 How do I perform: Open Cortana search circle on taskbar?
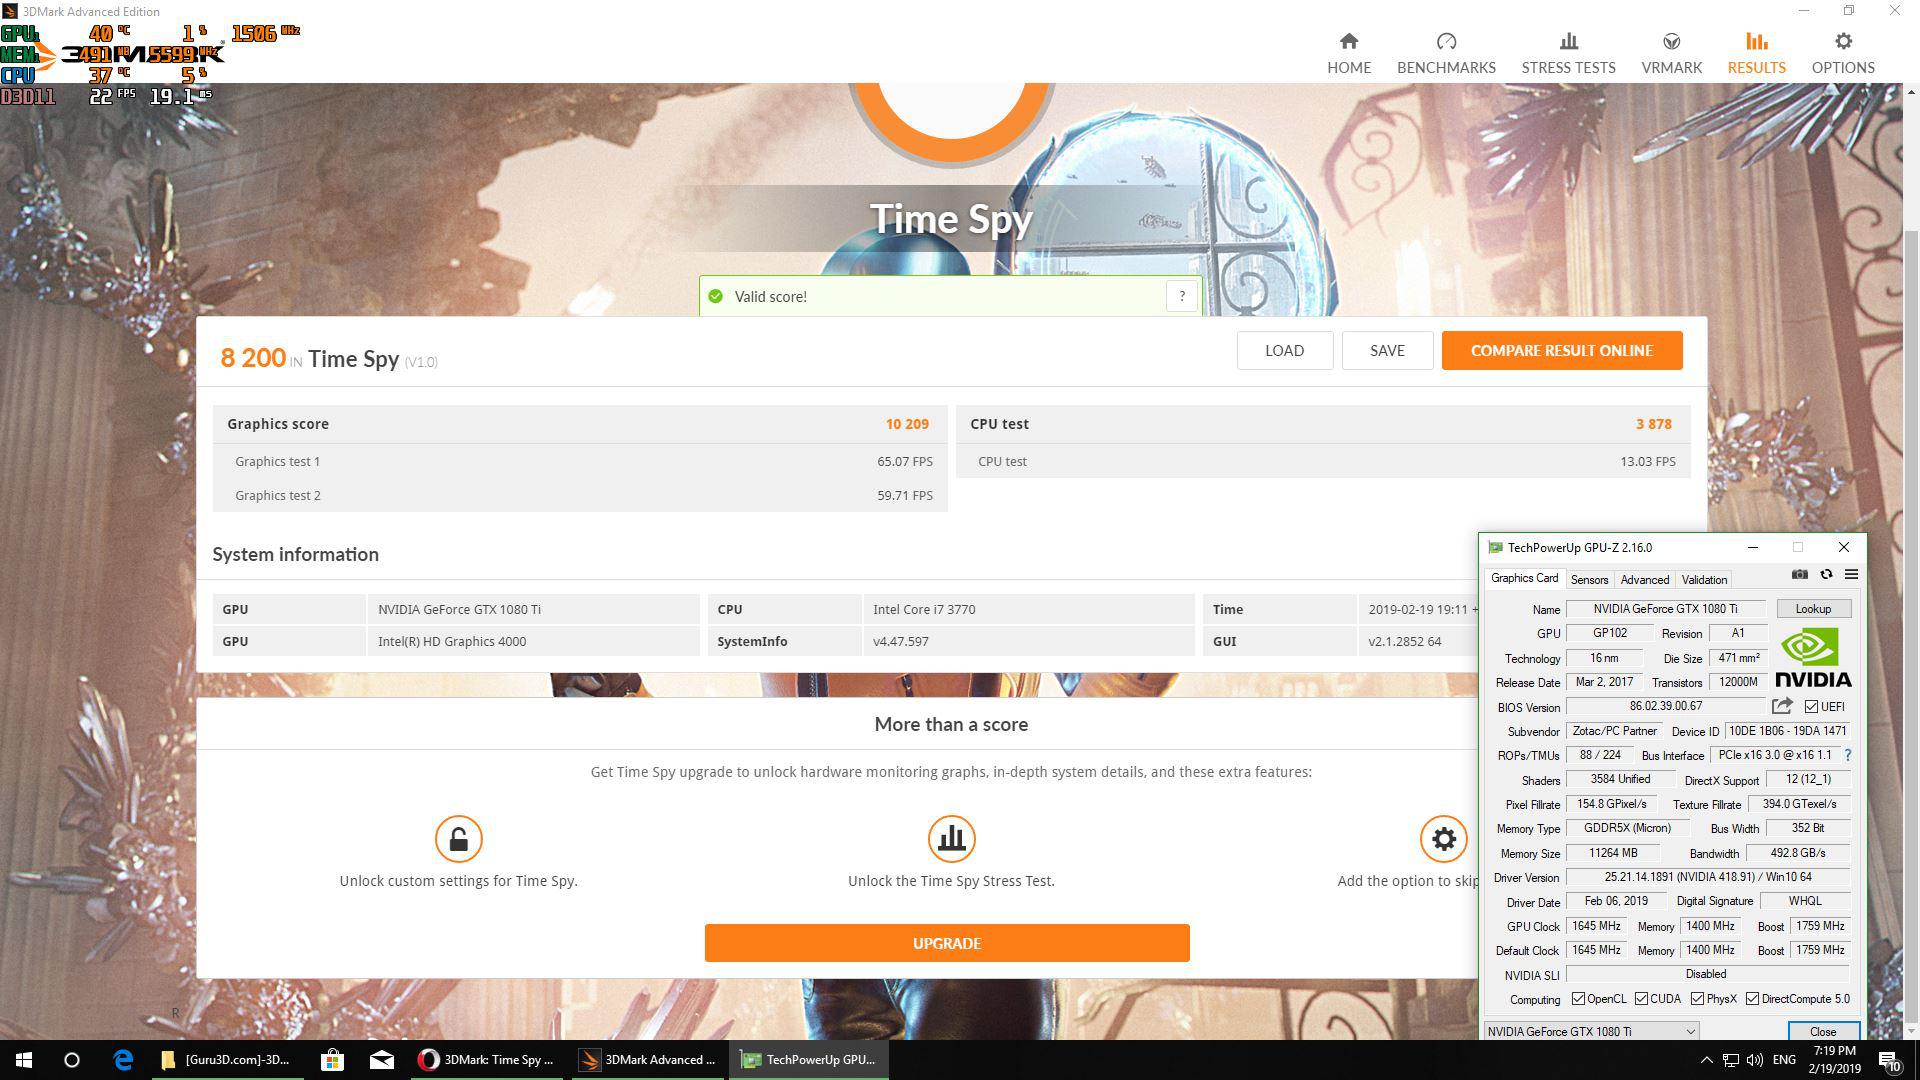[x=72, y=1060]
